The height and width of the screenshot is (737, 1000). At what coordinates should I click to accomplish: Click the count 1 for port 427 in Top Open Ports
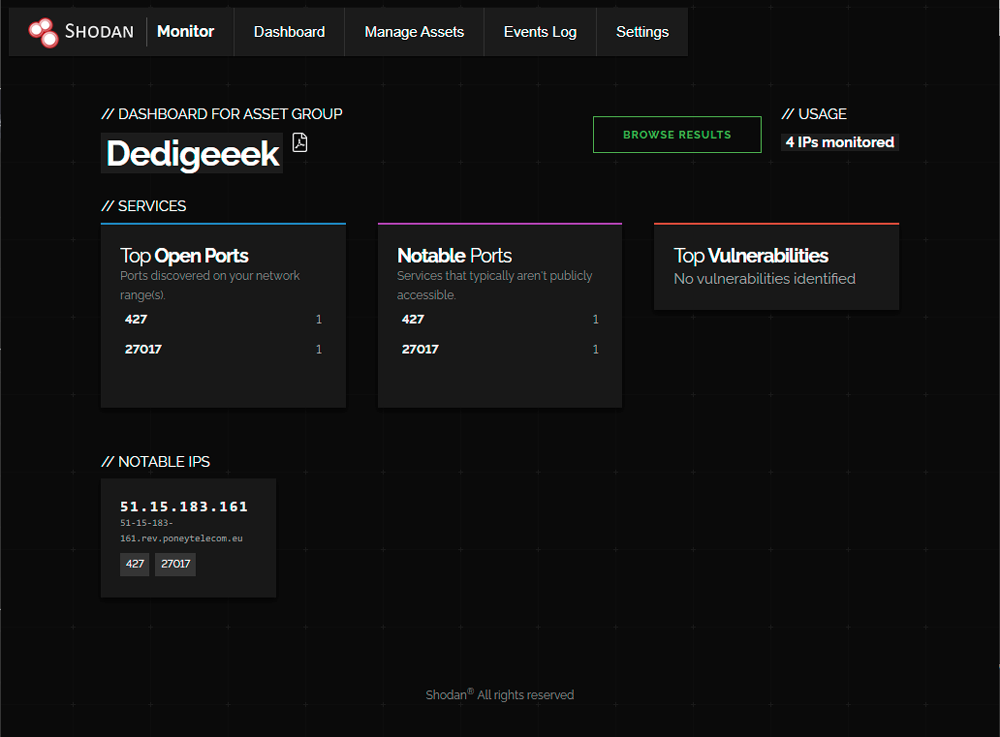click(319, 319)
